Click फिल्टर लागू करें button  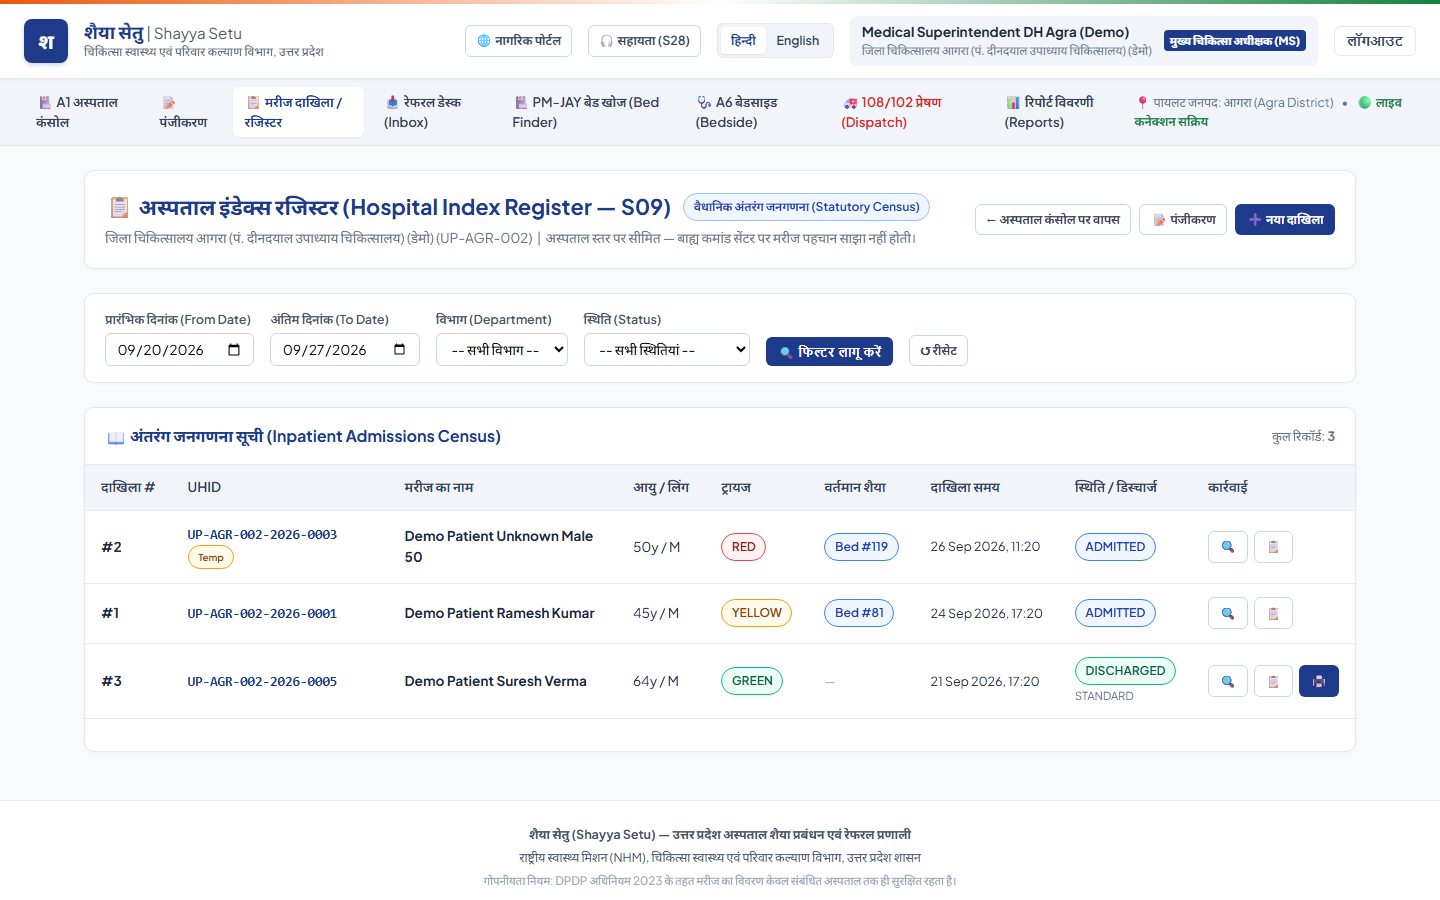tap(829, 351)
